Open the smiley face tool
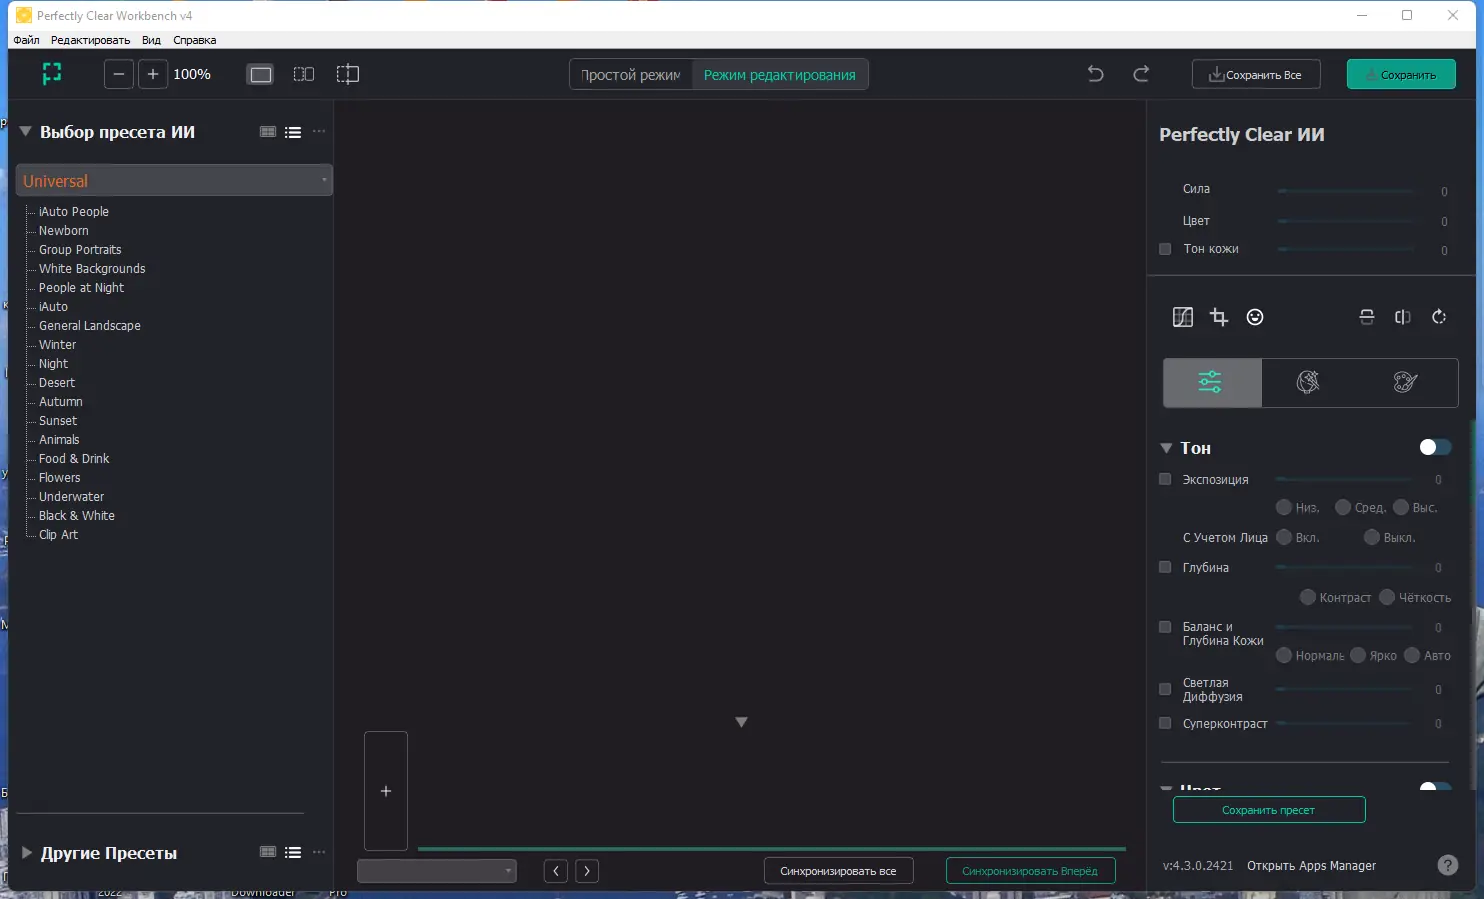 1255,317
